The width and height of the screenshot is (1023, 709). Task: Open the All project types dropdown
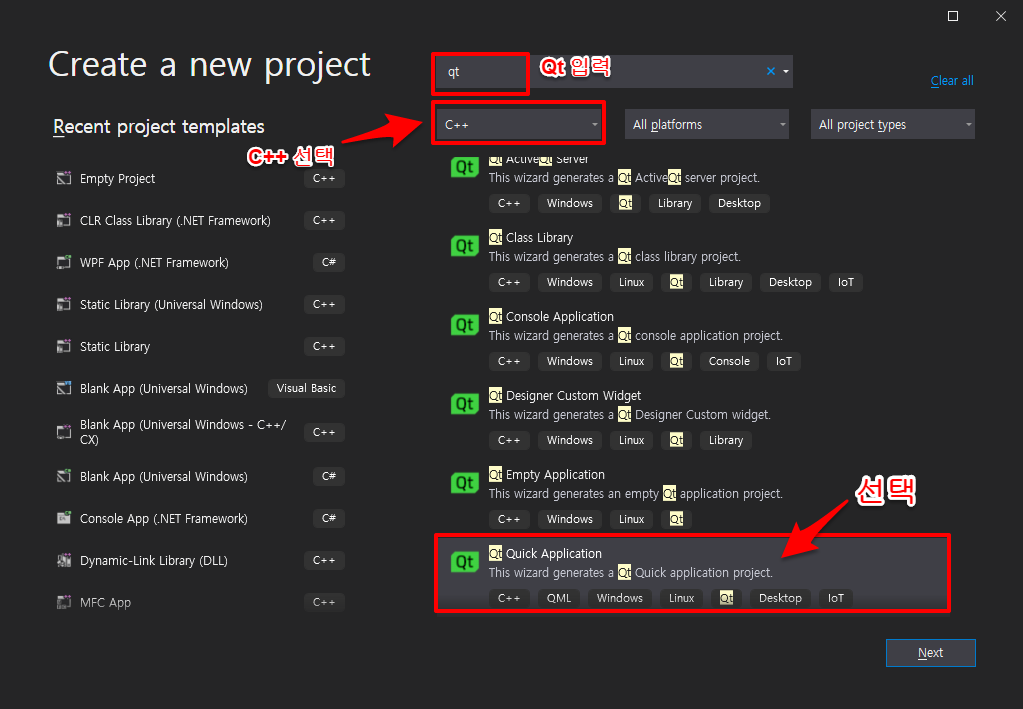click(893, 124)
